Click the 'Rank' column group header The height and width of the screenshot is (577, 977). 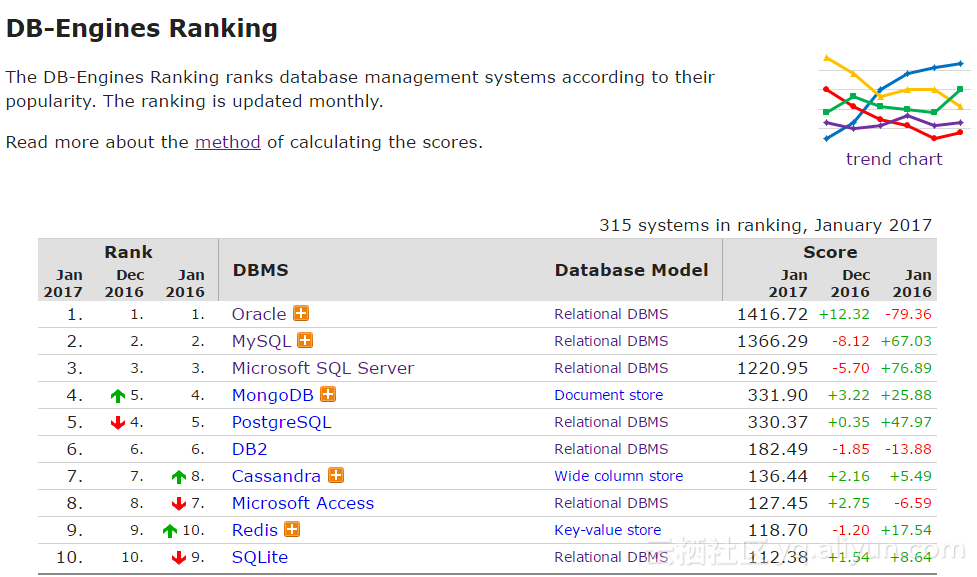coord(128,252)
